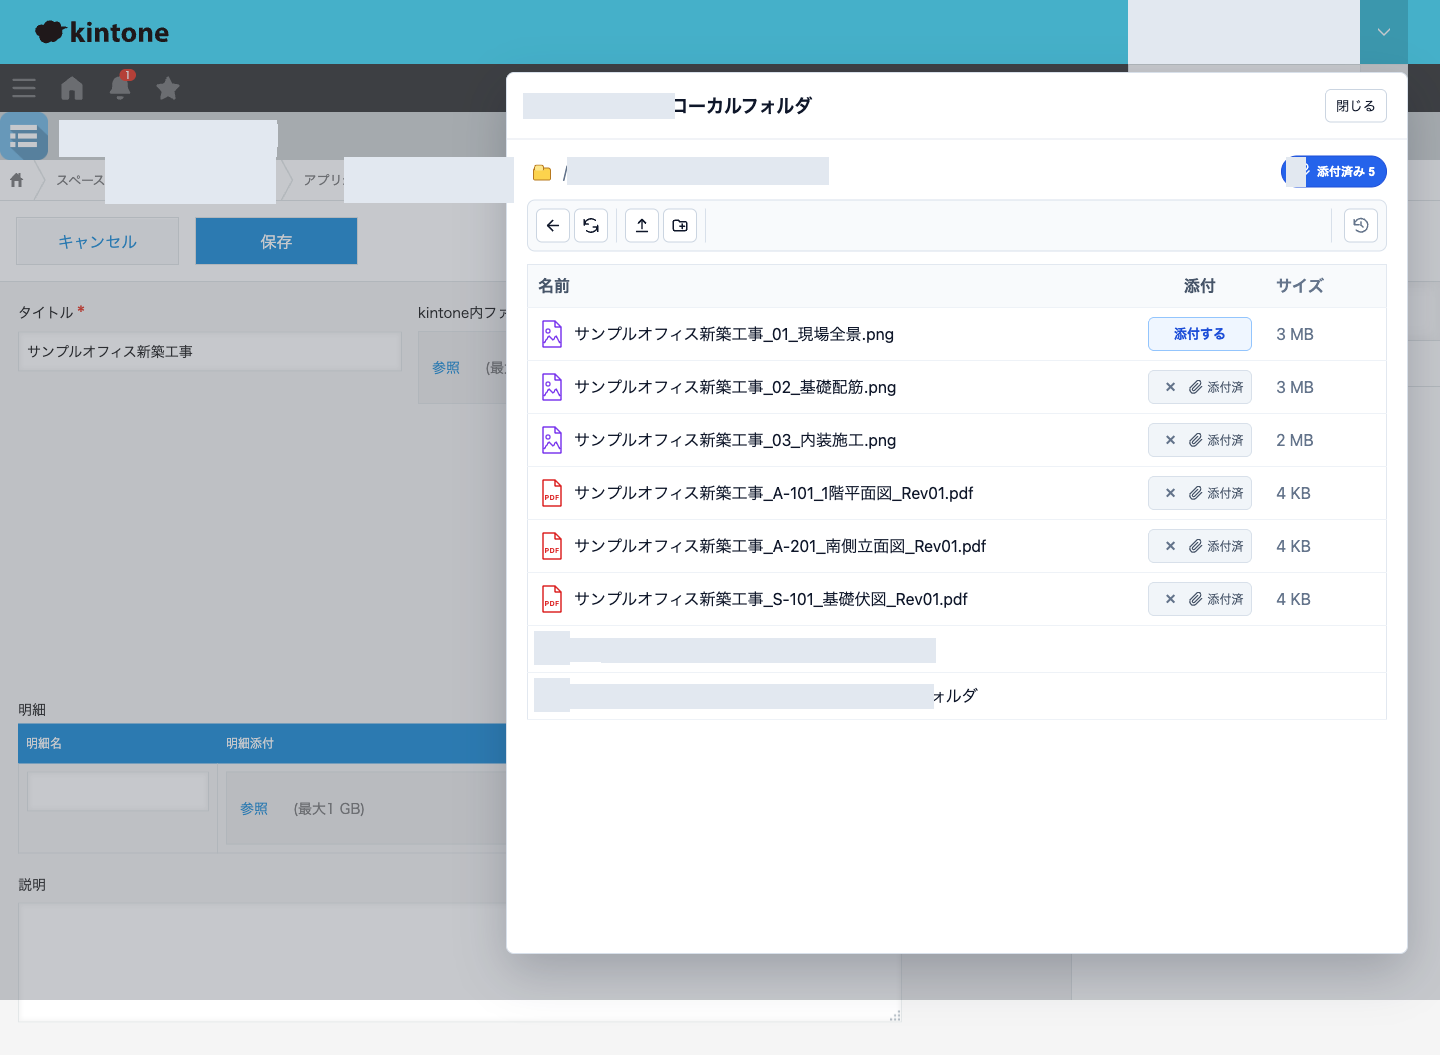The image size is (1440, 1055).
Task: Click the タイトル input field
Action: click(210, 352)
